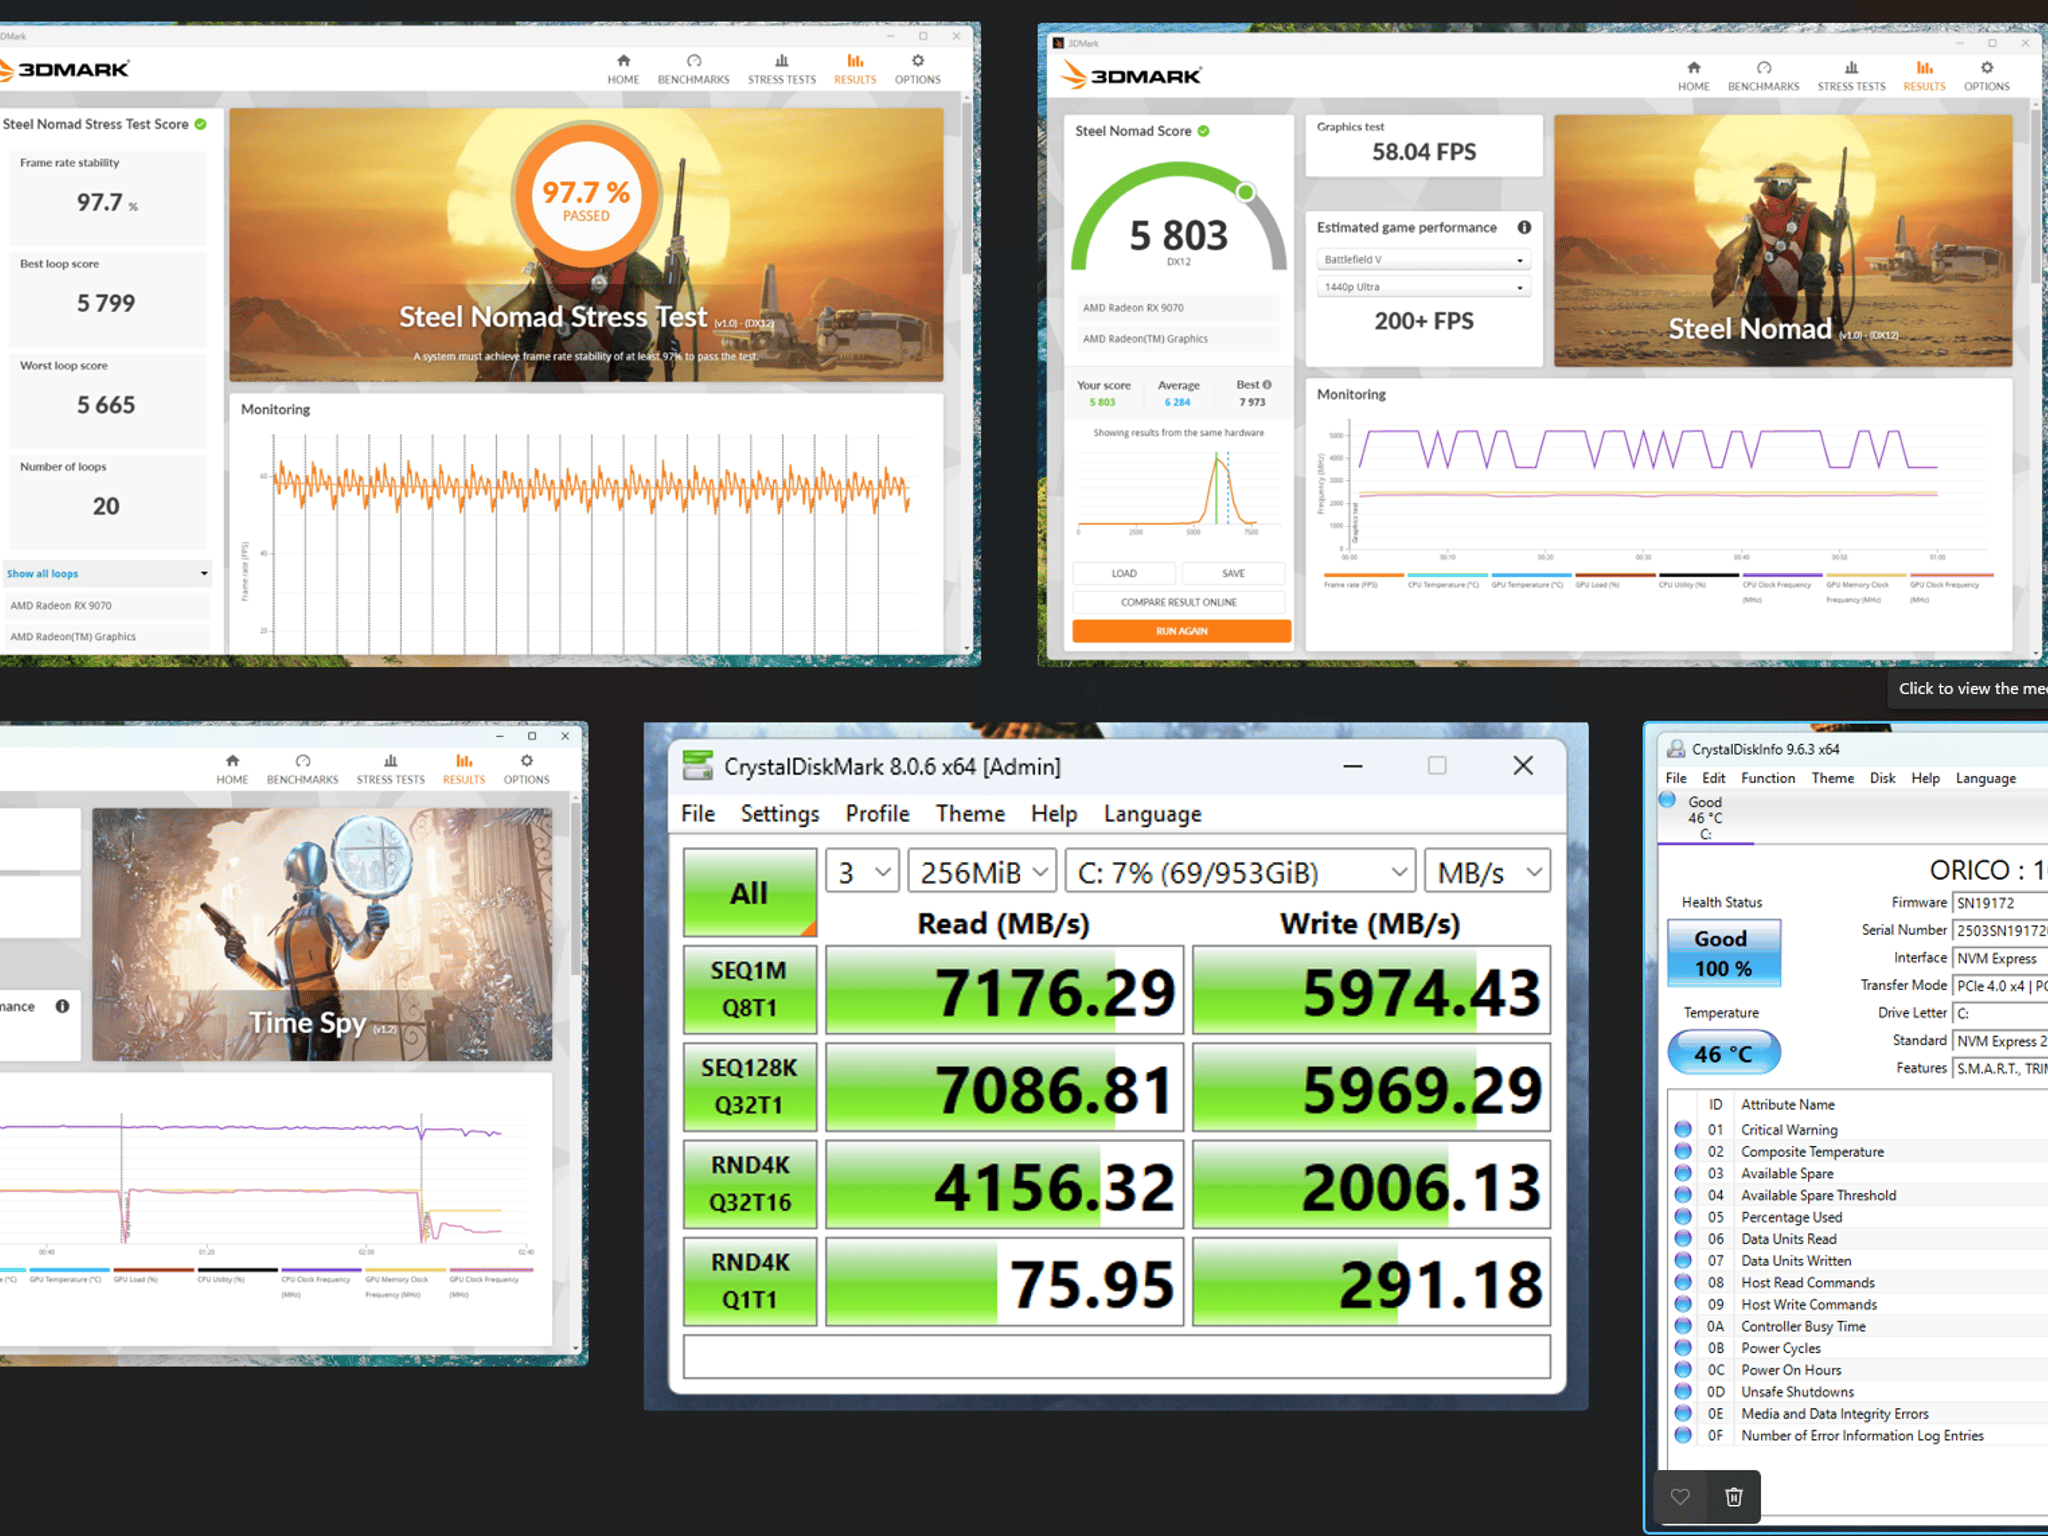
Task: Open the 256MiB test size dropdown
Action: pyautogui.click(x=982, y=872)
